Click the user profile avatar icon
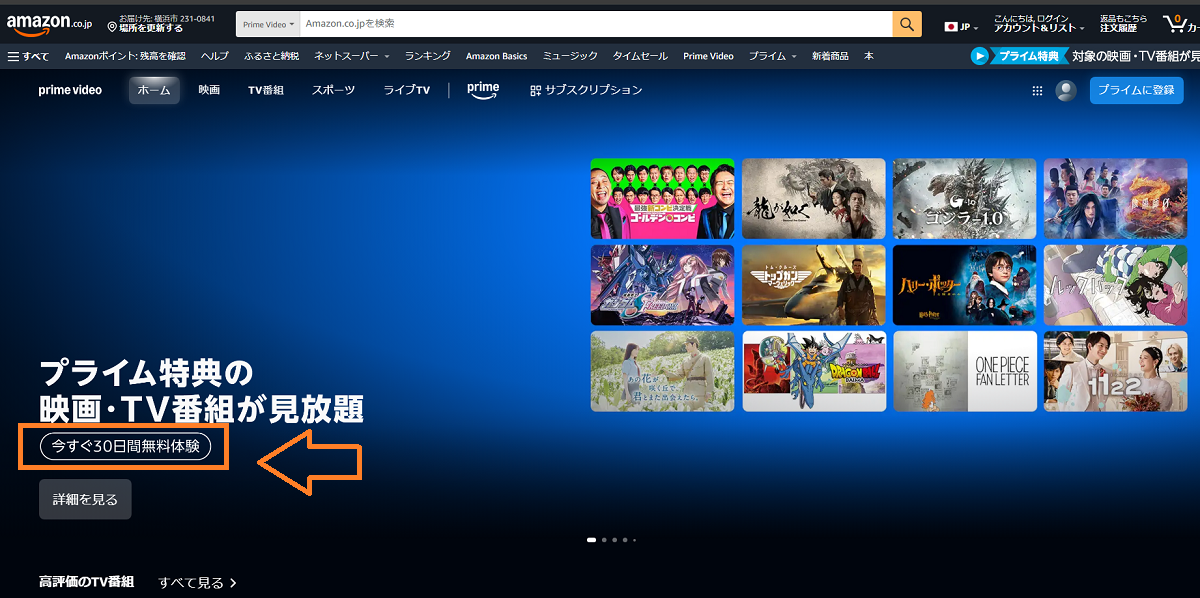The image size is (1200, 598). pyautogui.click(x=1066, y=91)
